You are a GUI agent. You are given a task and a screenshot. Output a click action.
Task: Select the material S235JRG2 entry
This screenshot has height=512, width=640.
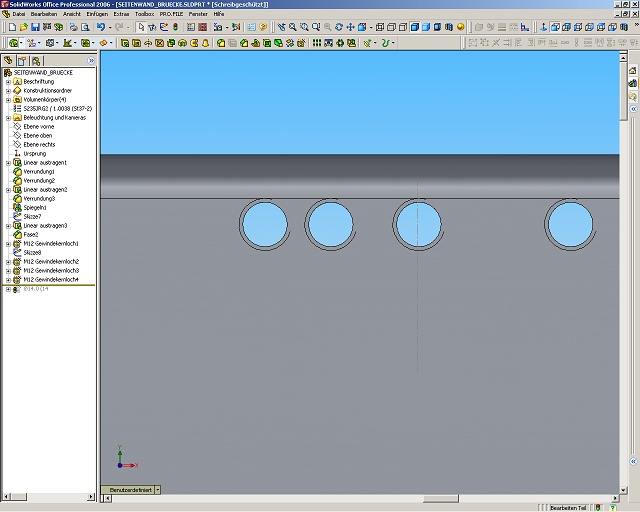58,109
